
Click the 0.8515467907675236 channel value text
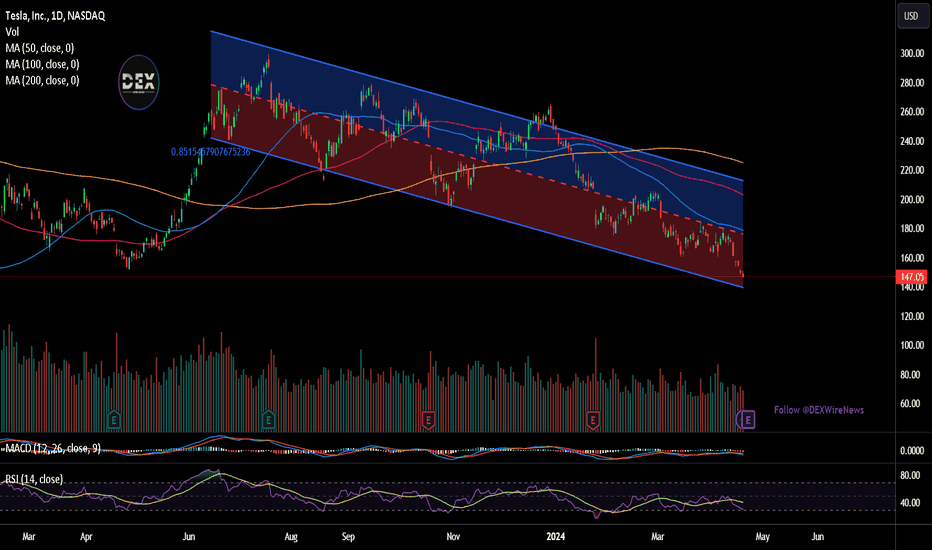click(210, 152)
